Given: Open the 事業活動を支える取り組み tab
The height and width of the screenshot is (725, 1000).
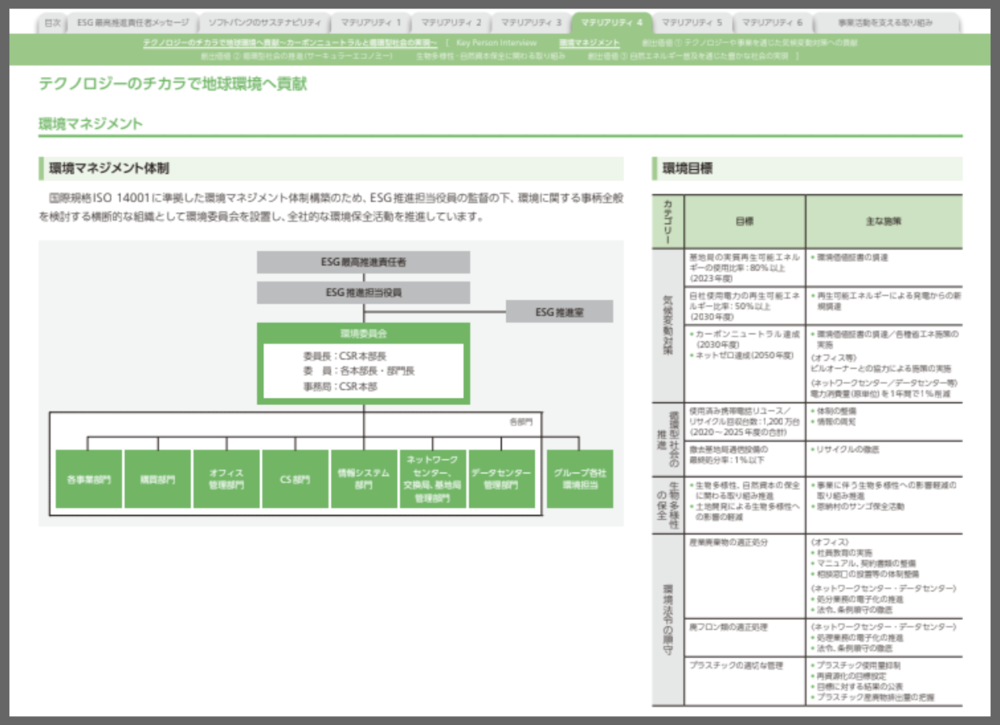Looking at the screenshot, I should (x=885, y=22).
